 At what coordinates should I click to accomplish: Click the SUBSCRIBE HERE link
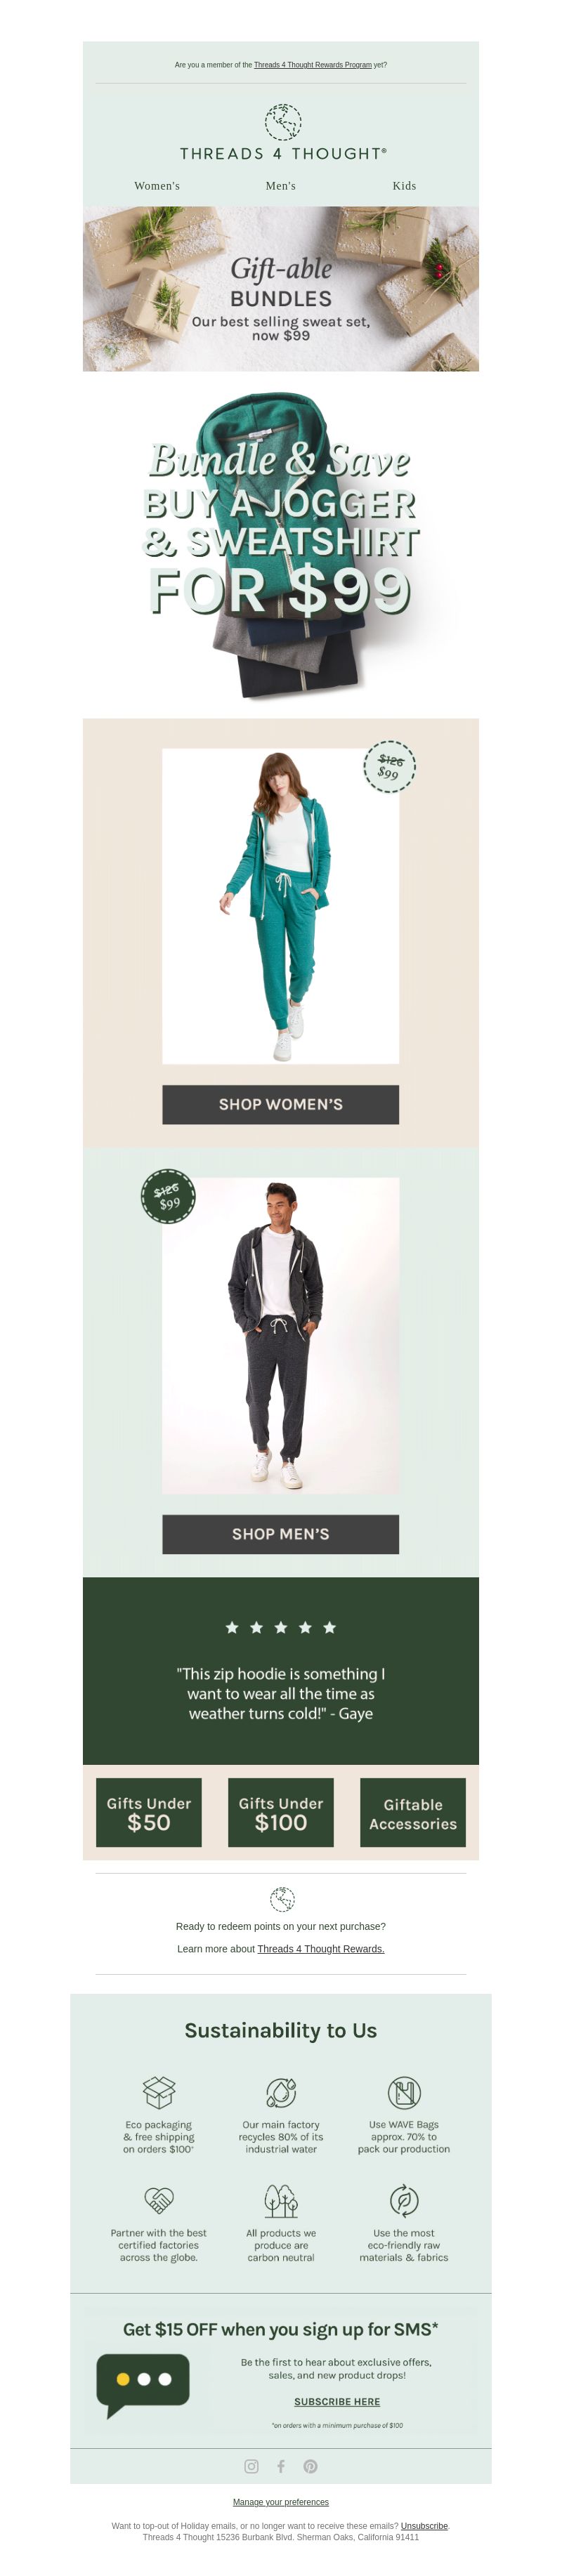337,2401
